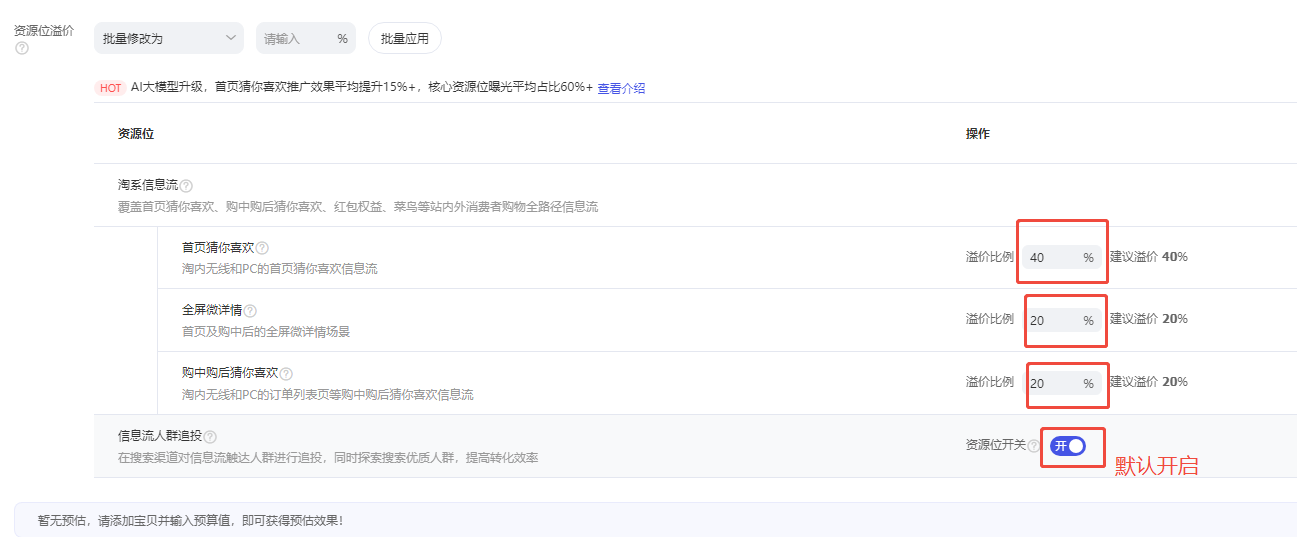Click the 资源位 column header
1297x537 pixels.
click(136, 134)
